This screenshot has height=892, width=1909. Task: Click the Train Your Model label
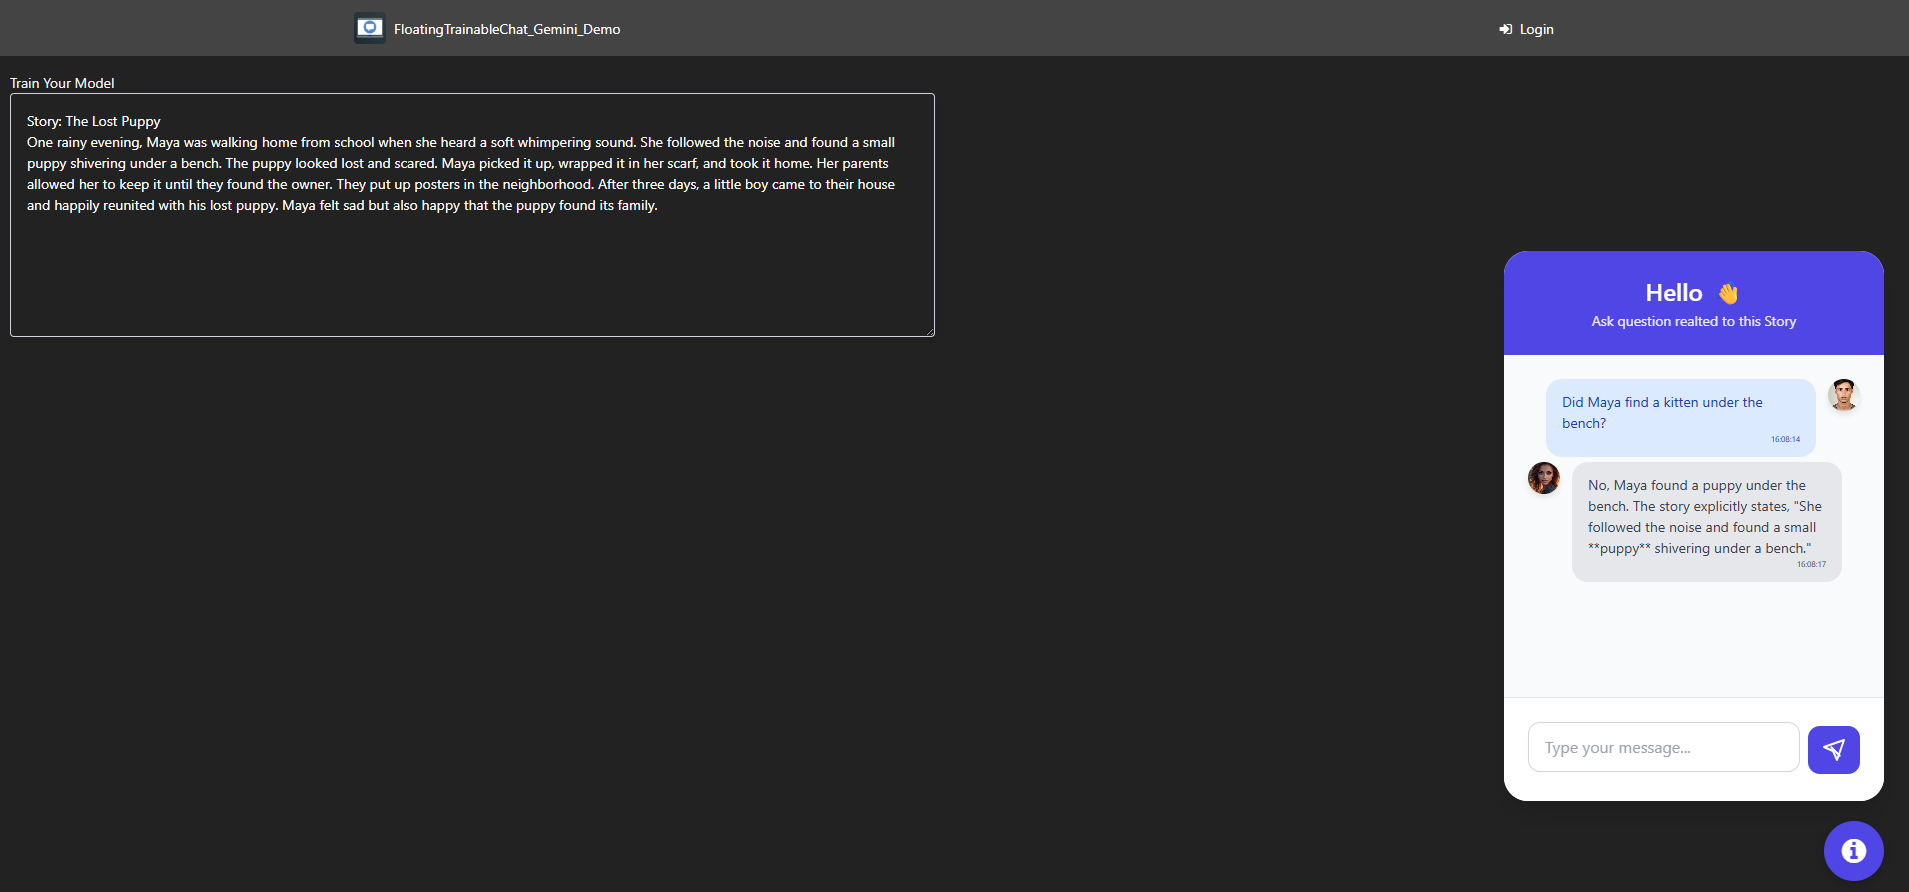(62, 83)
